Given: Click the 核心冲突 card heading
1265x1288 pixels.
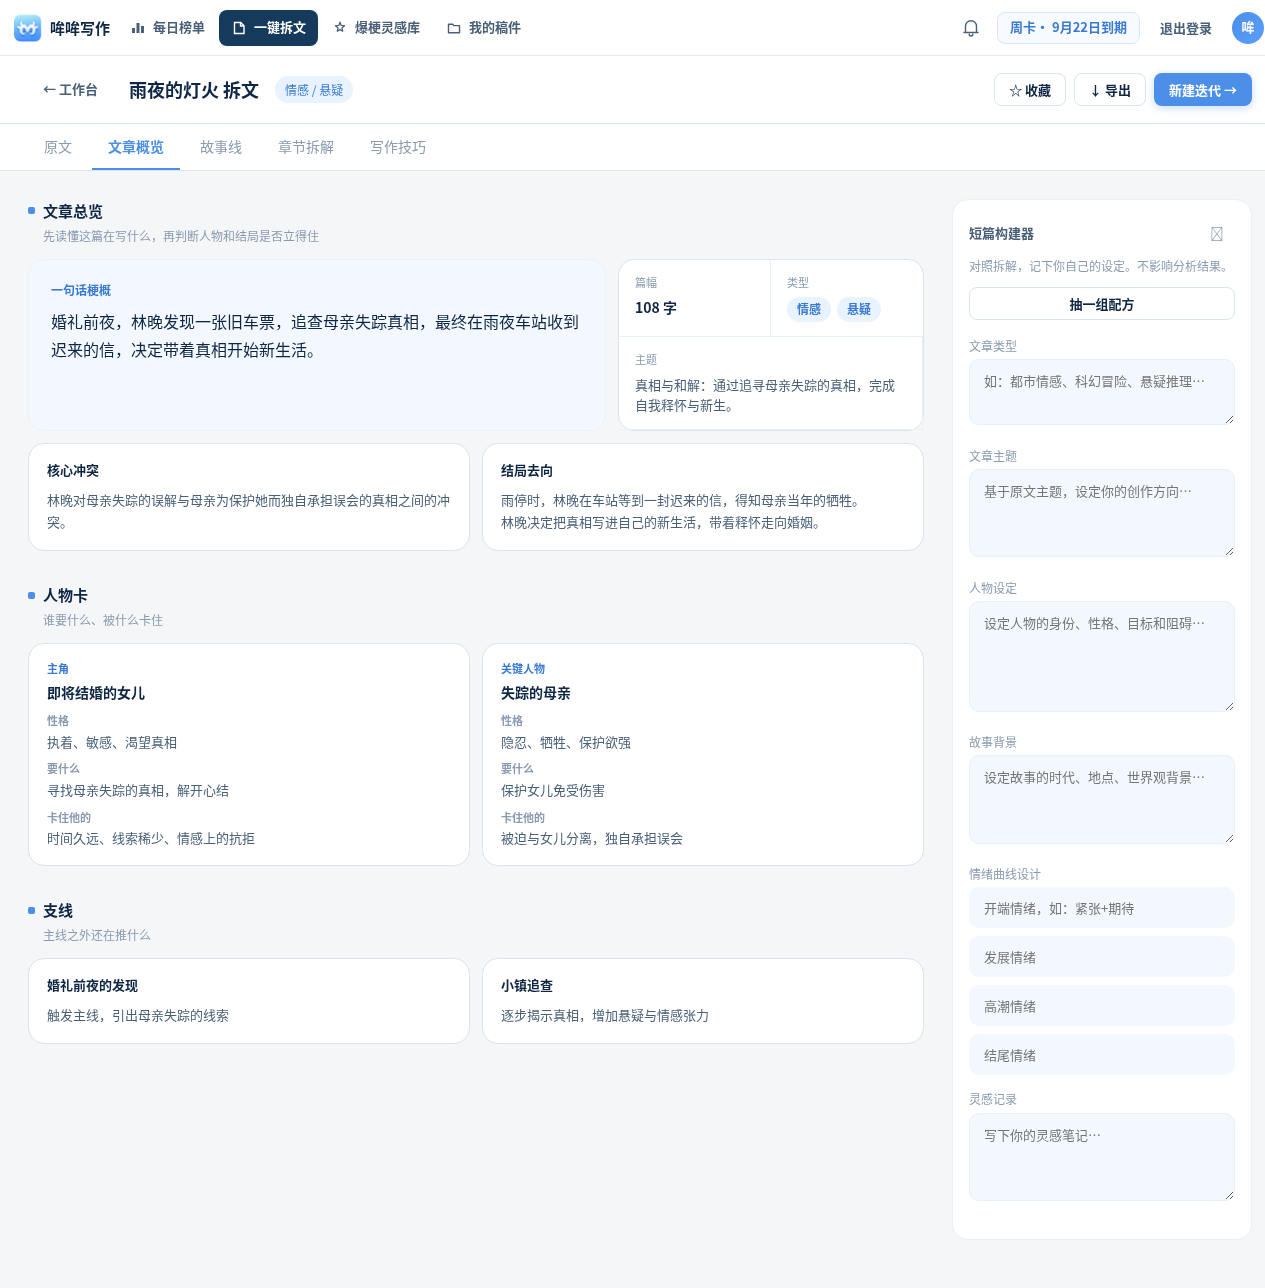Looking at the screenshot, I should (x=73, y=471).
